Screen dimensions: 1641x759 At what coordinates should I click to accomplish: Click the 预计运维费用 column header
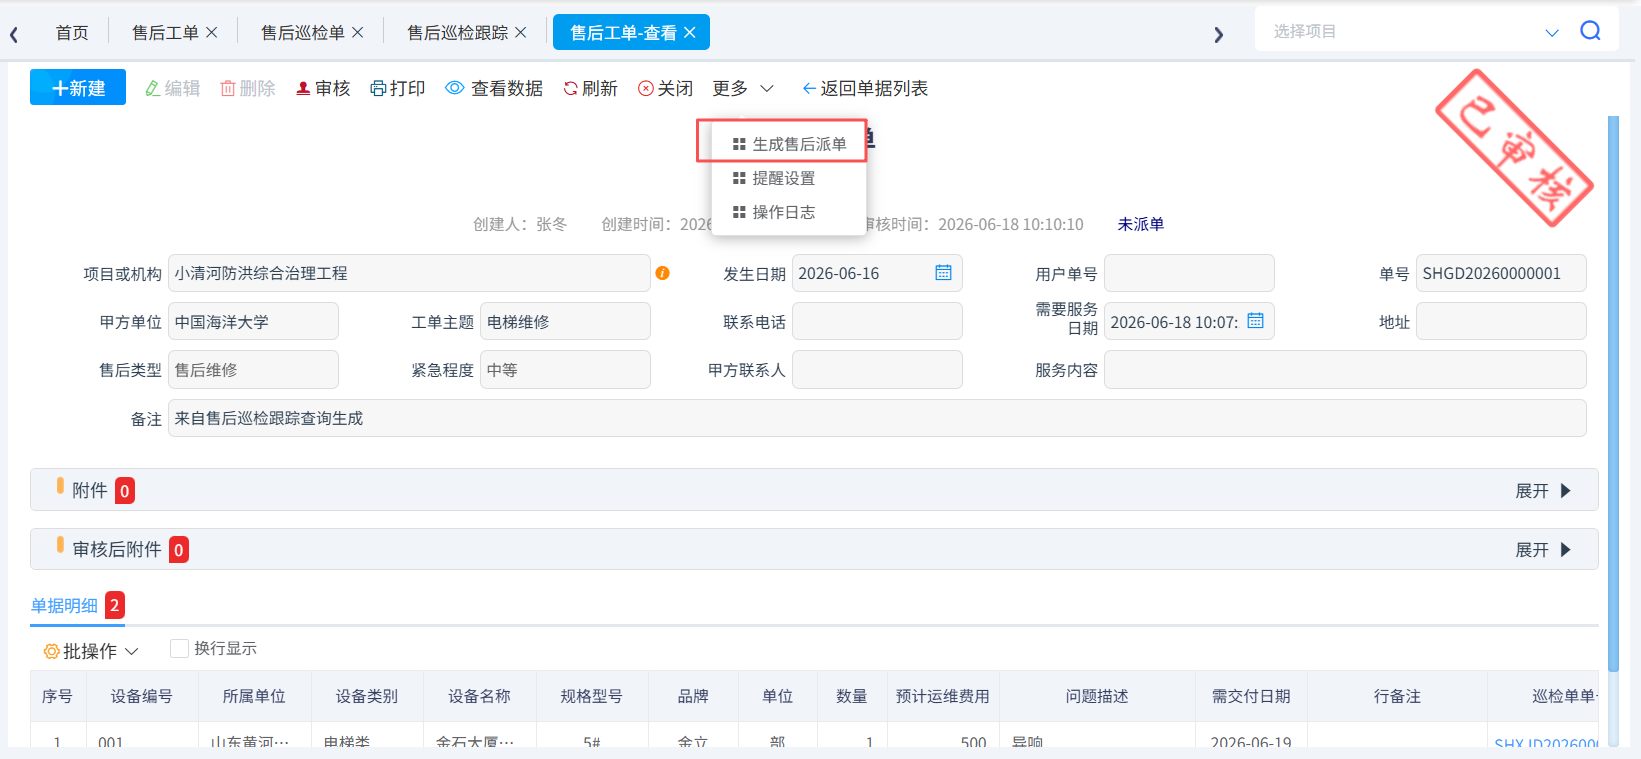(x=943, y=696)
